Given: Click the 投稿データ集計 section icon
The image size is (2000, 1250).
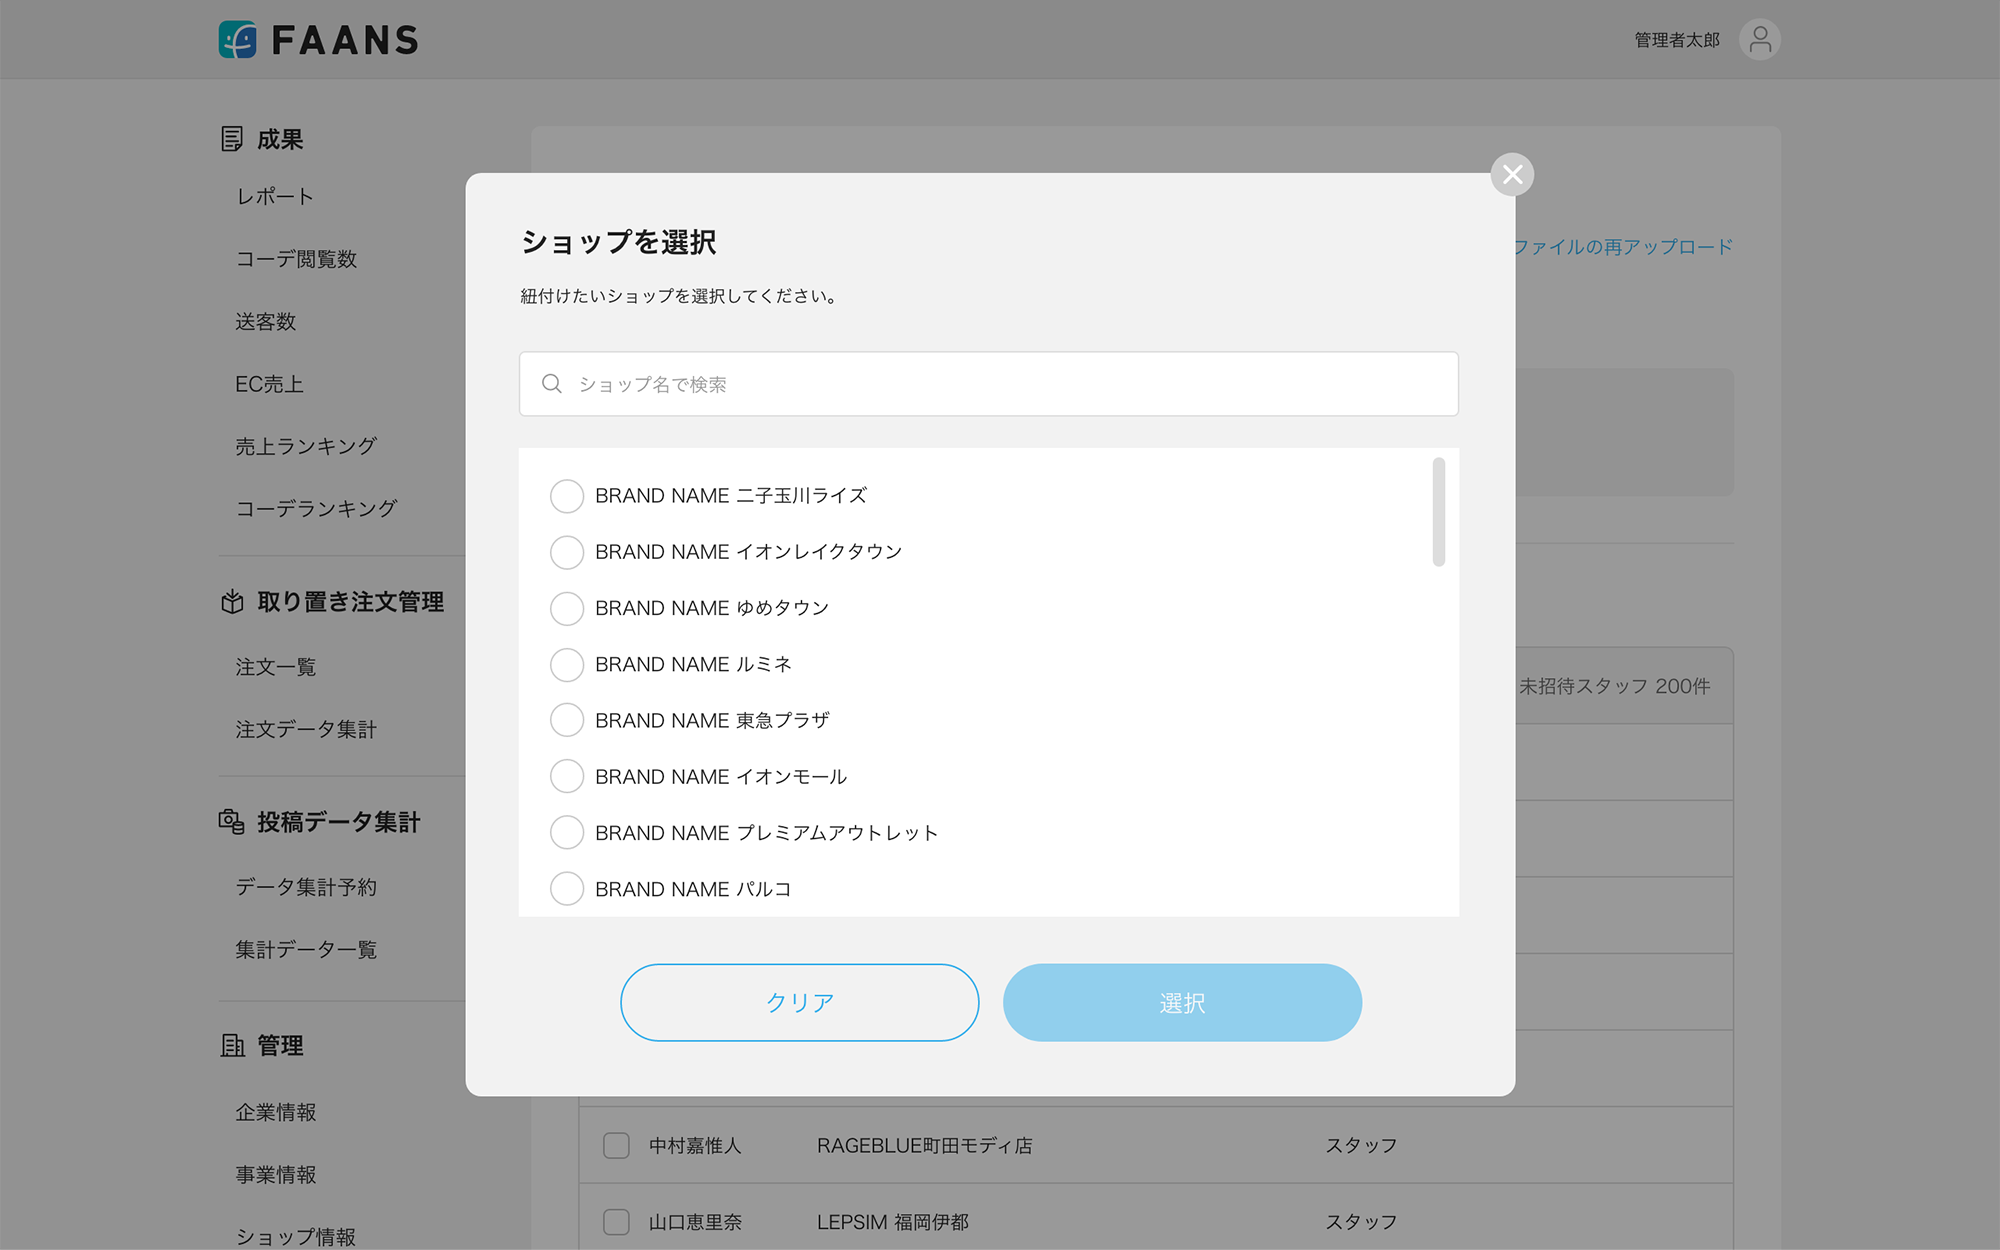Looking at the screenshot, I should tap(232, 822).
